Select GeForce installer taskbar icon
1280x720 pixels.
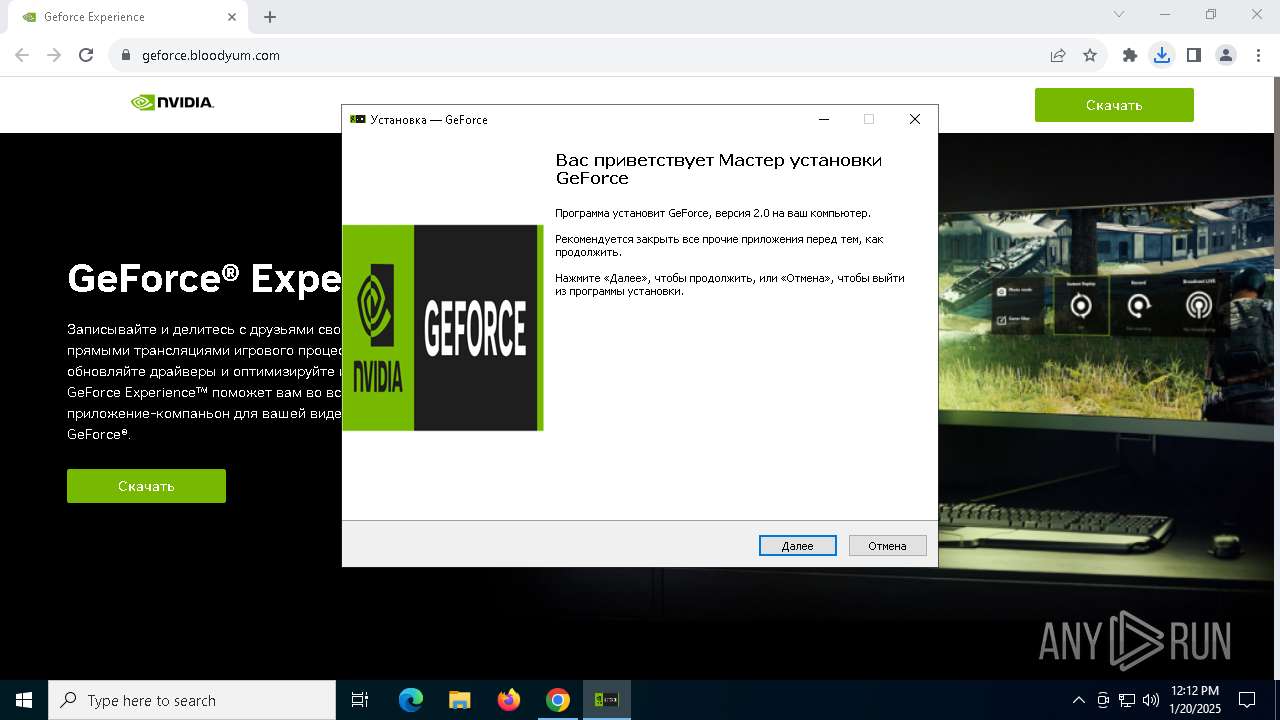[606, 700]
